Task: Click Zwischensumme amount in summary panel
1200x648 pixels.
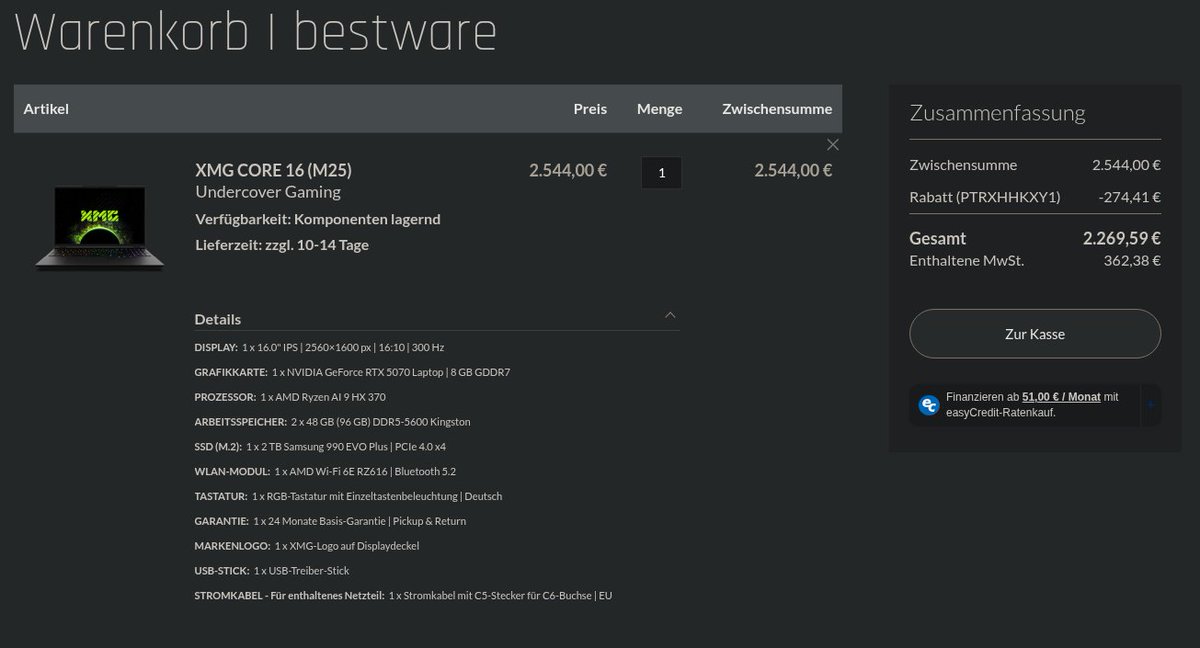Action: pos(1126,165)
